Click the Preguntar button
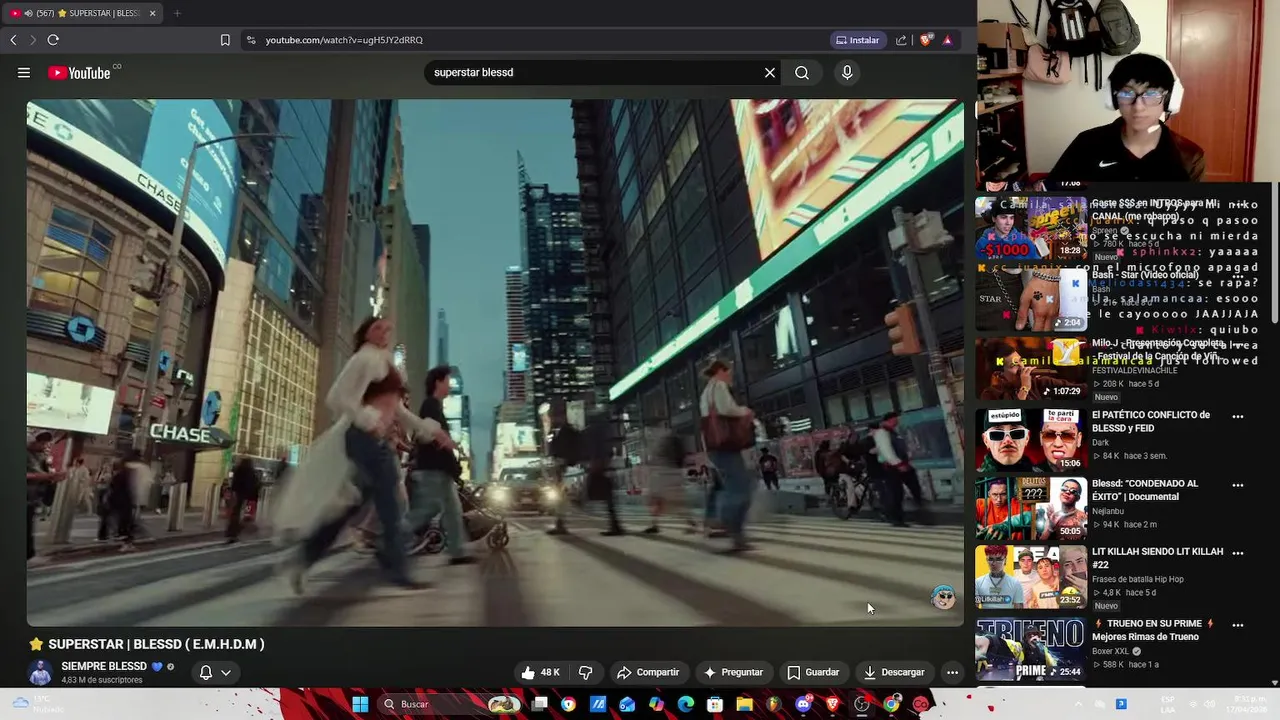The width and height of the screenshot is (1280, 720). click(733, 672)
